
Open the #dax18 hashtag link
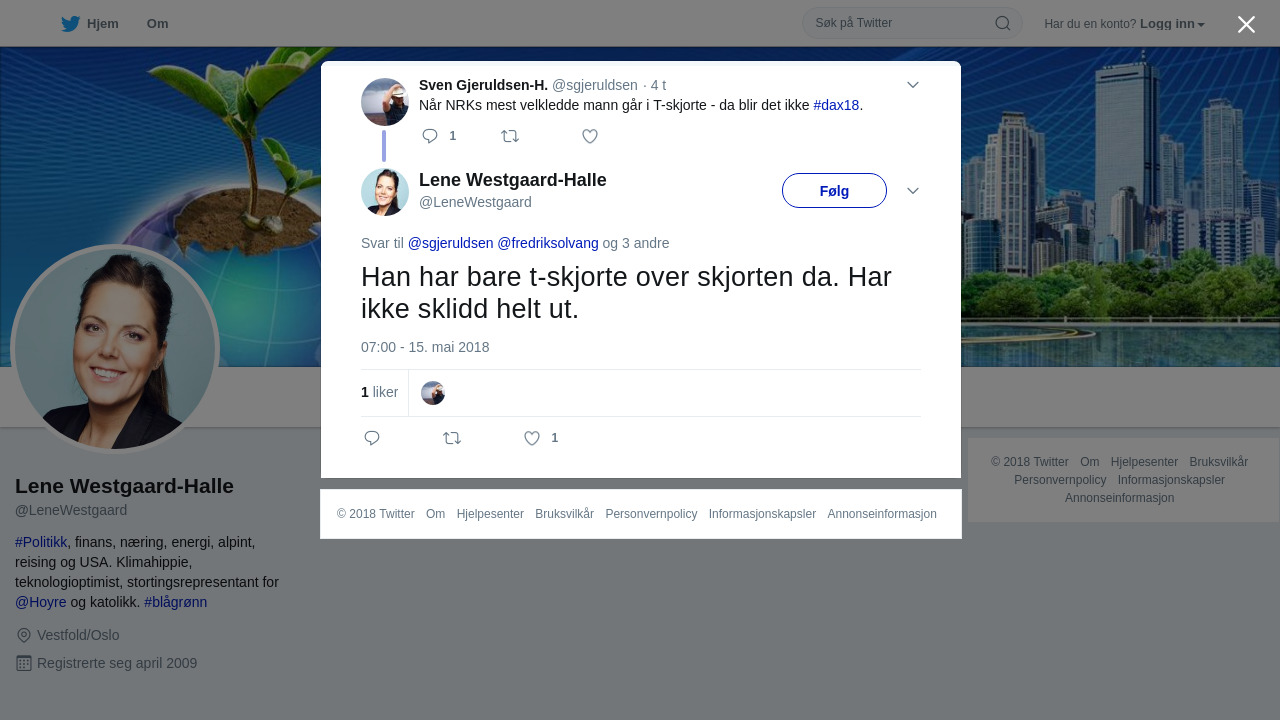point(836,105)
